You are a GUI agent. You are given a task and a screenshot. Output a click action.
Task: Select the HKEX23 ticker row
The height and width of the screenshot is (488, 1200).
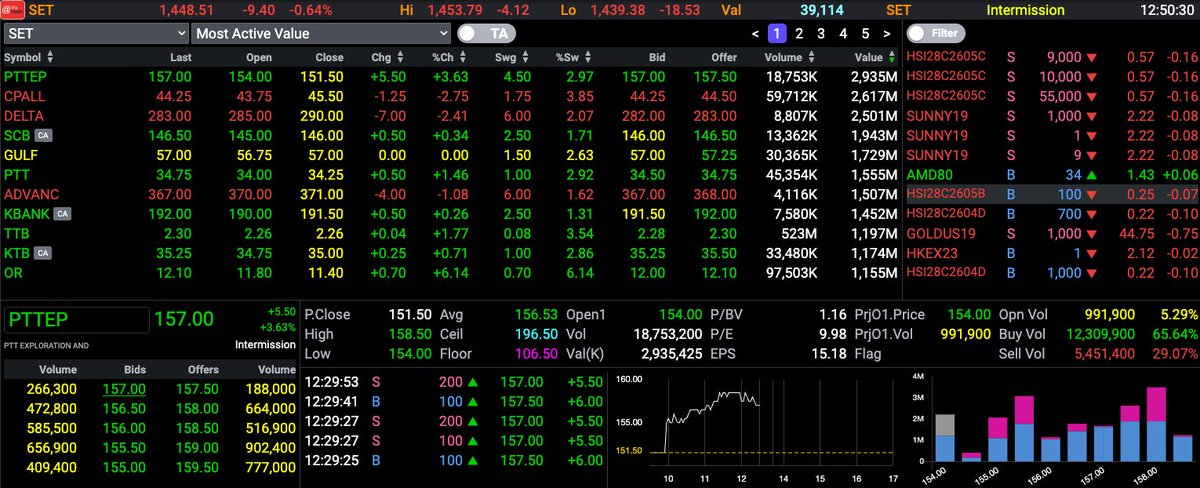pyautogui.click(x=1052, y=252)
